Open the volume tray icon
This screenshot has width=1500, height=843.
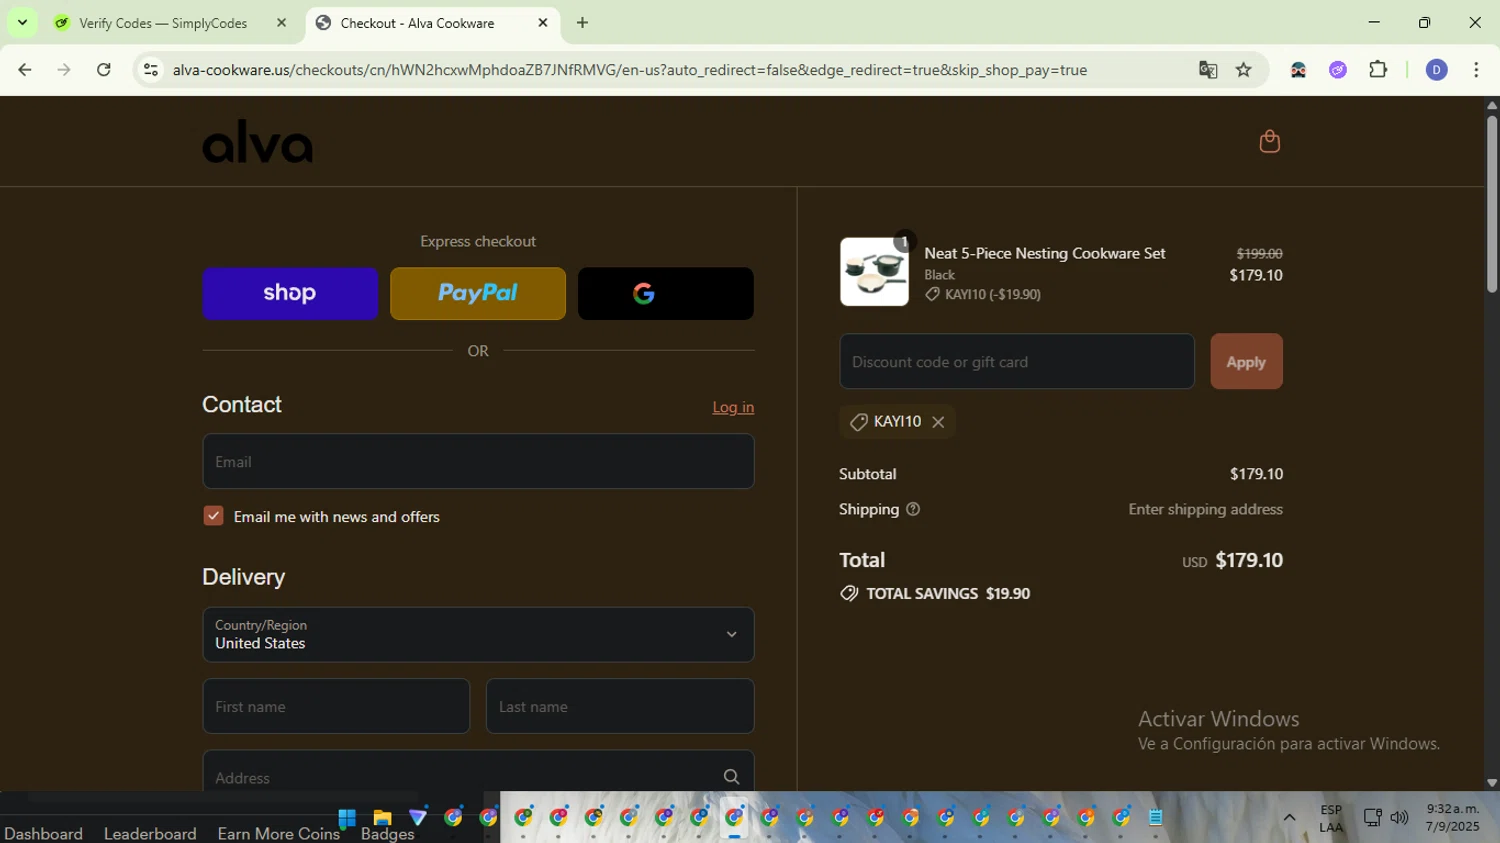coord(1399,818)
